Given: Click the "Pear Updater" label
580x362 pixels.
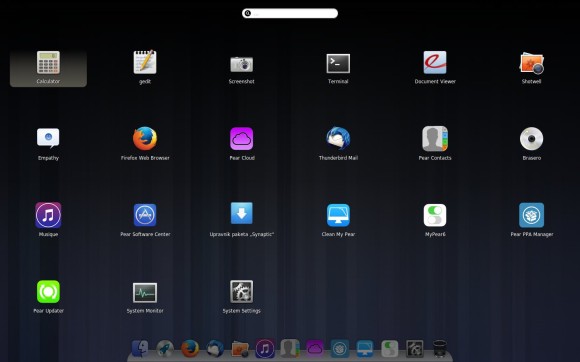Looking at the screenshot, I should (x=48, y=311).
